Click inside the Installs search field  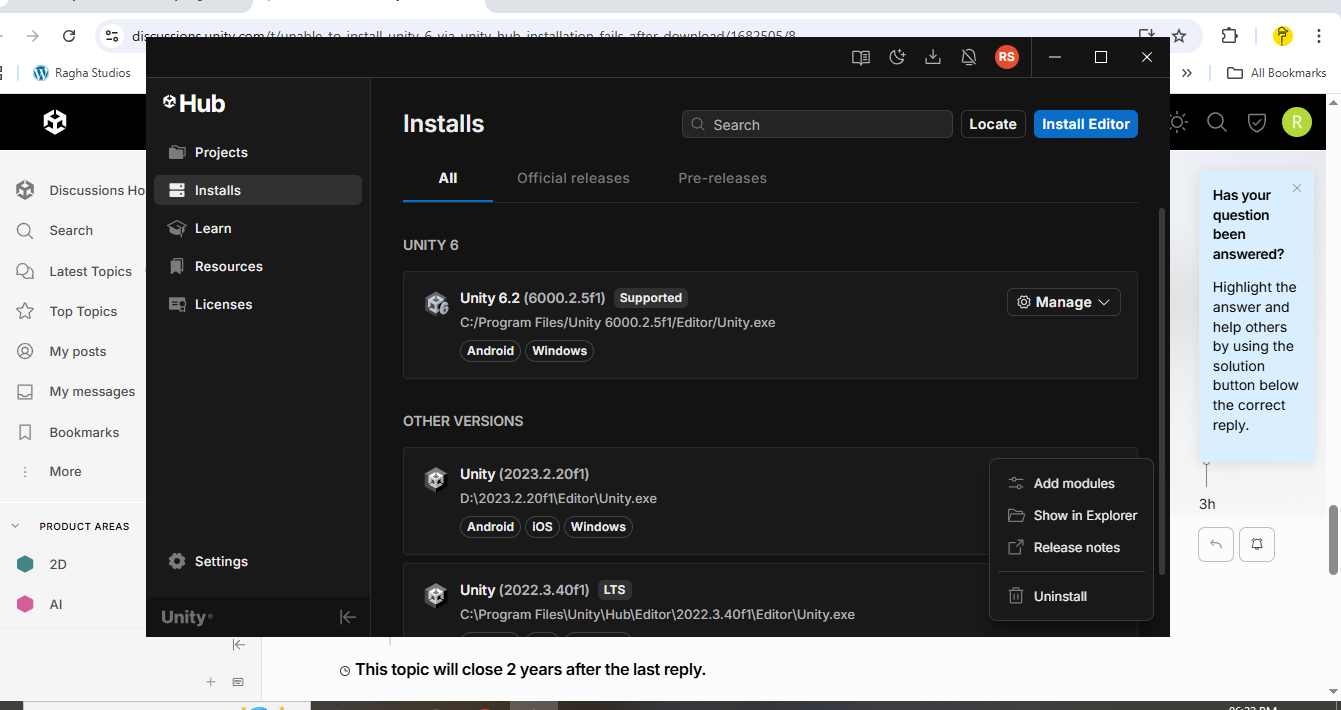tap(816, 124)
